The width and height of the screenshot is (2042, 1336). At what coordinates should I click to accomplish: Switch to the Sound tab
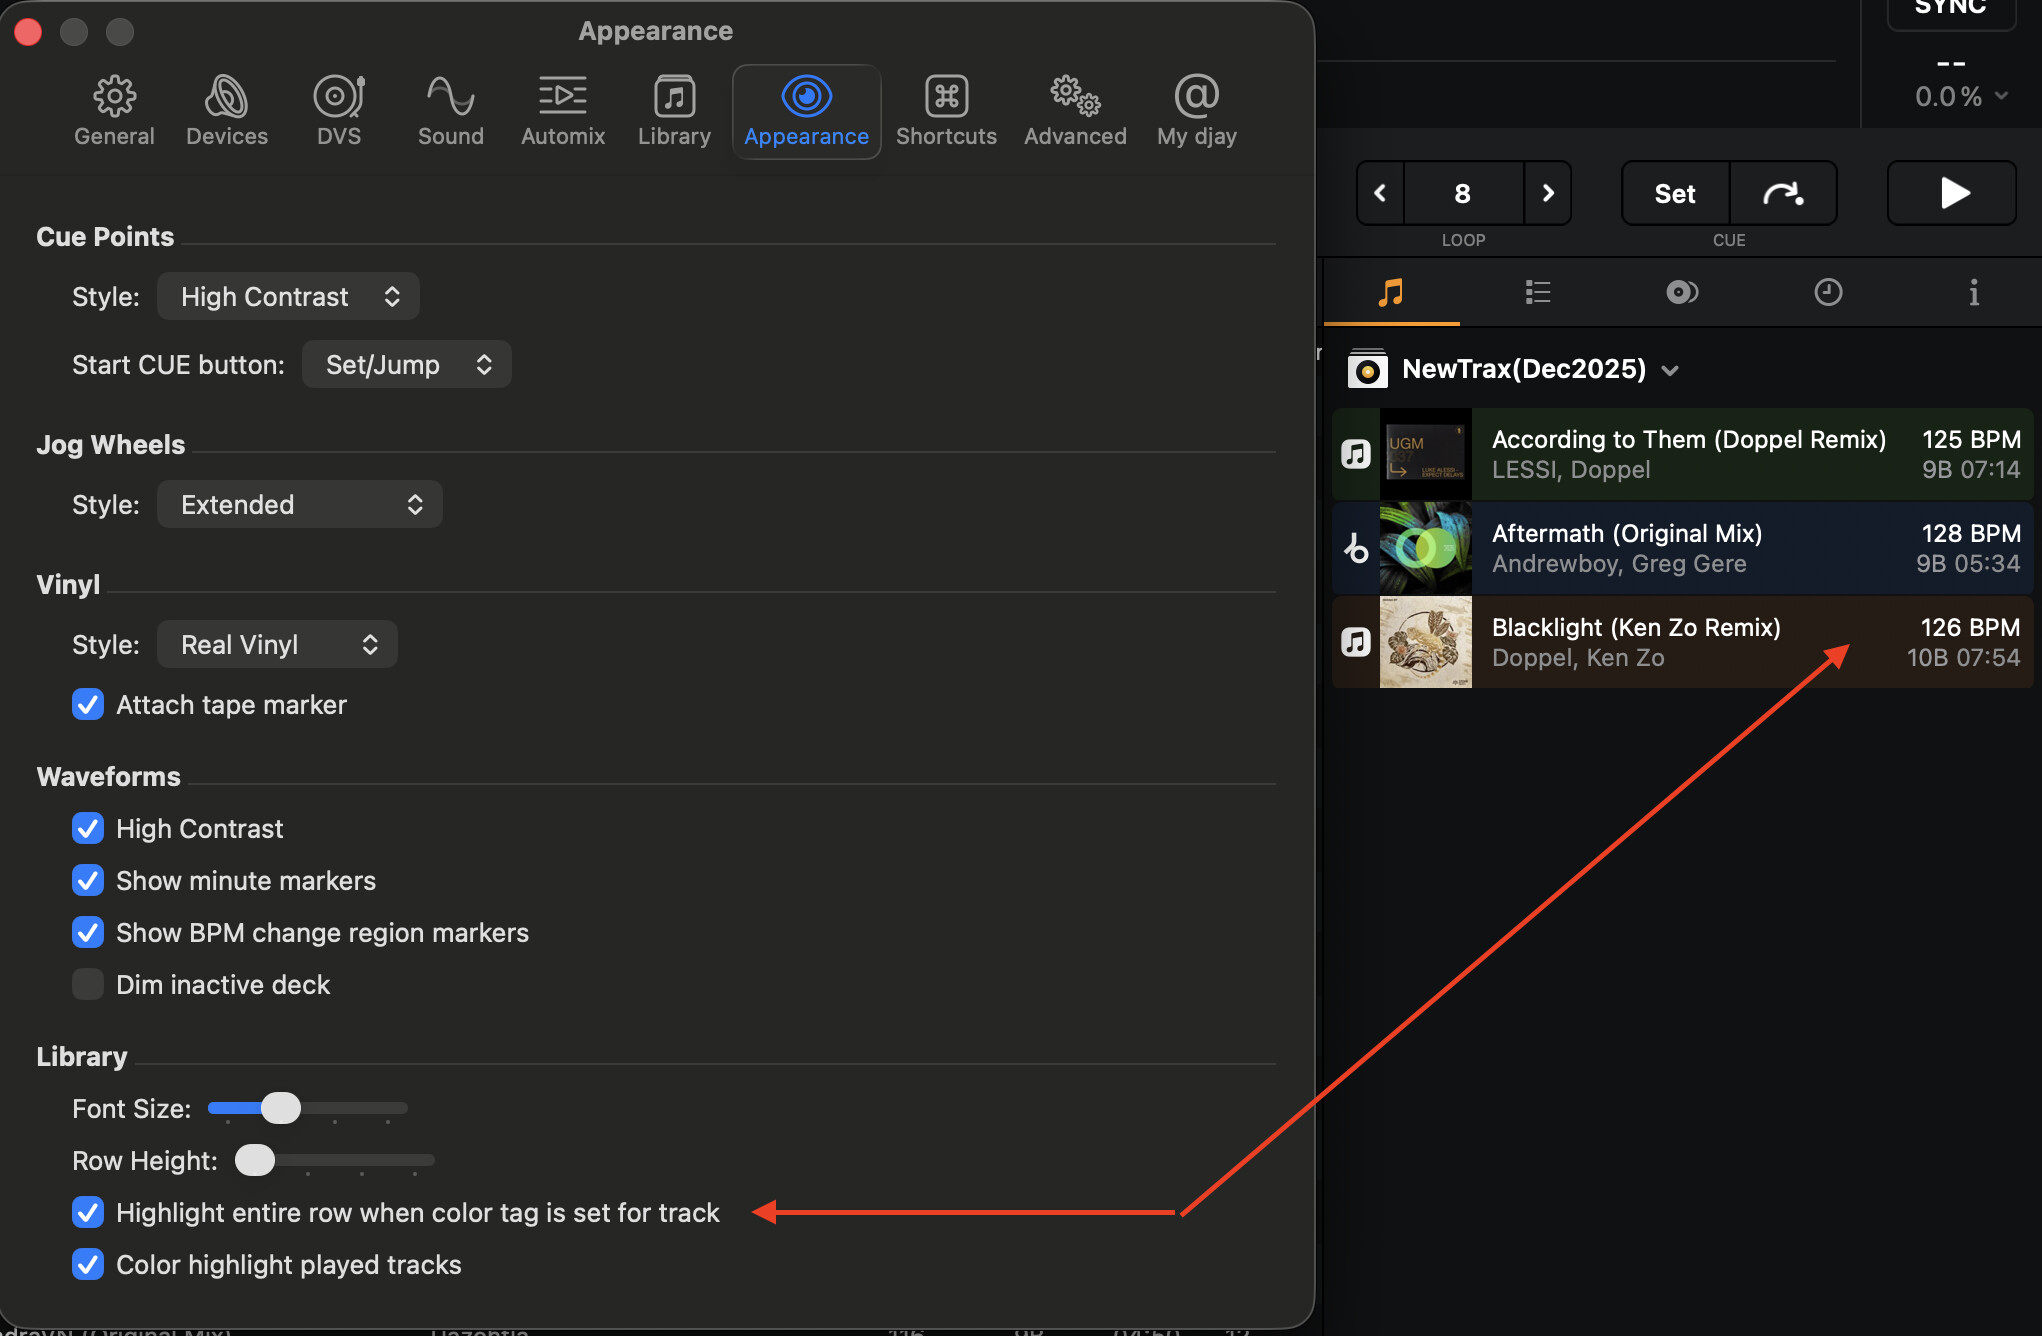pos(450,111)
